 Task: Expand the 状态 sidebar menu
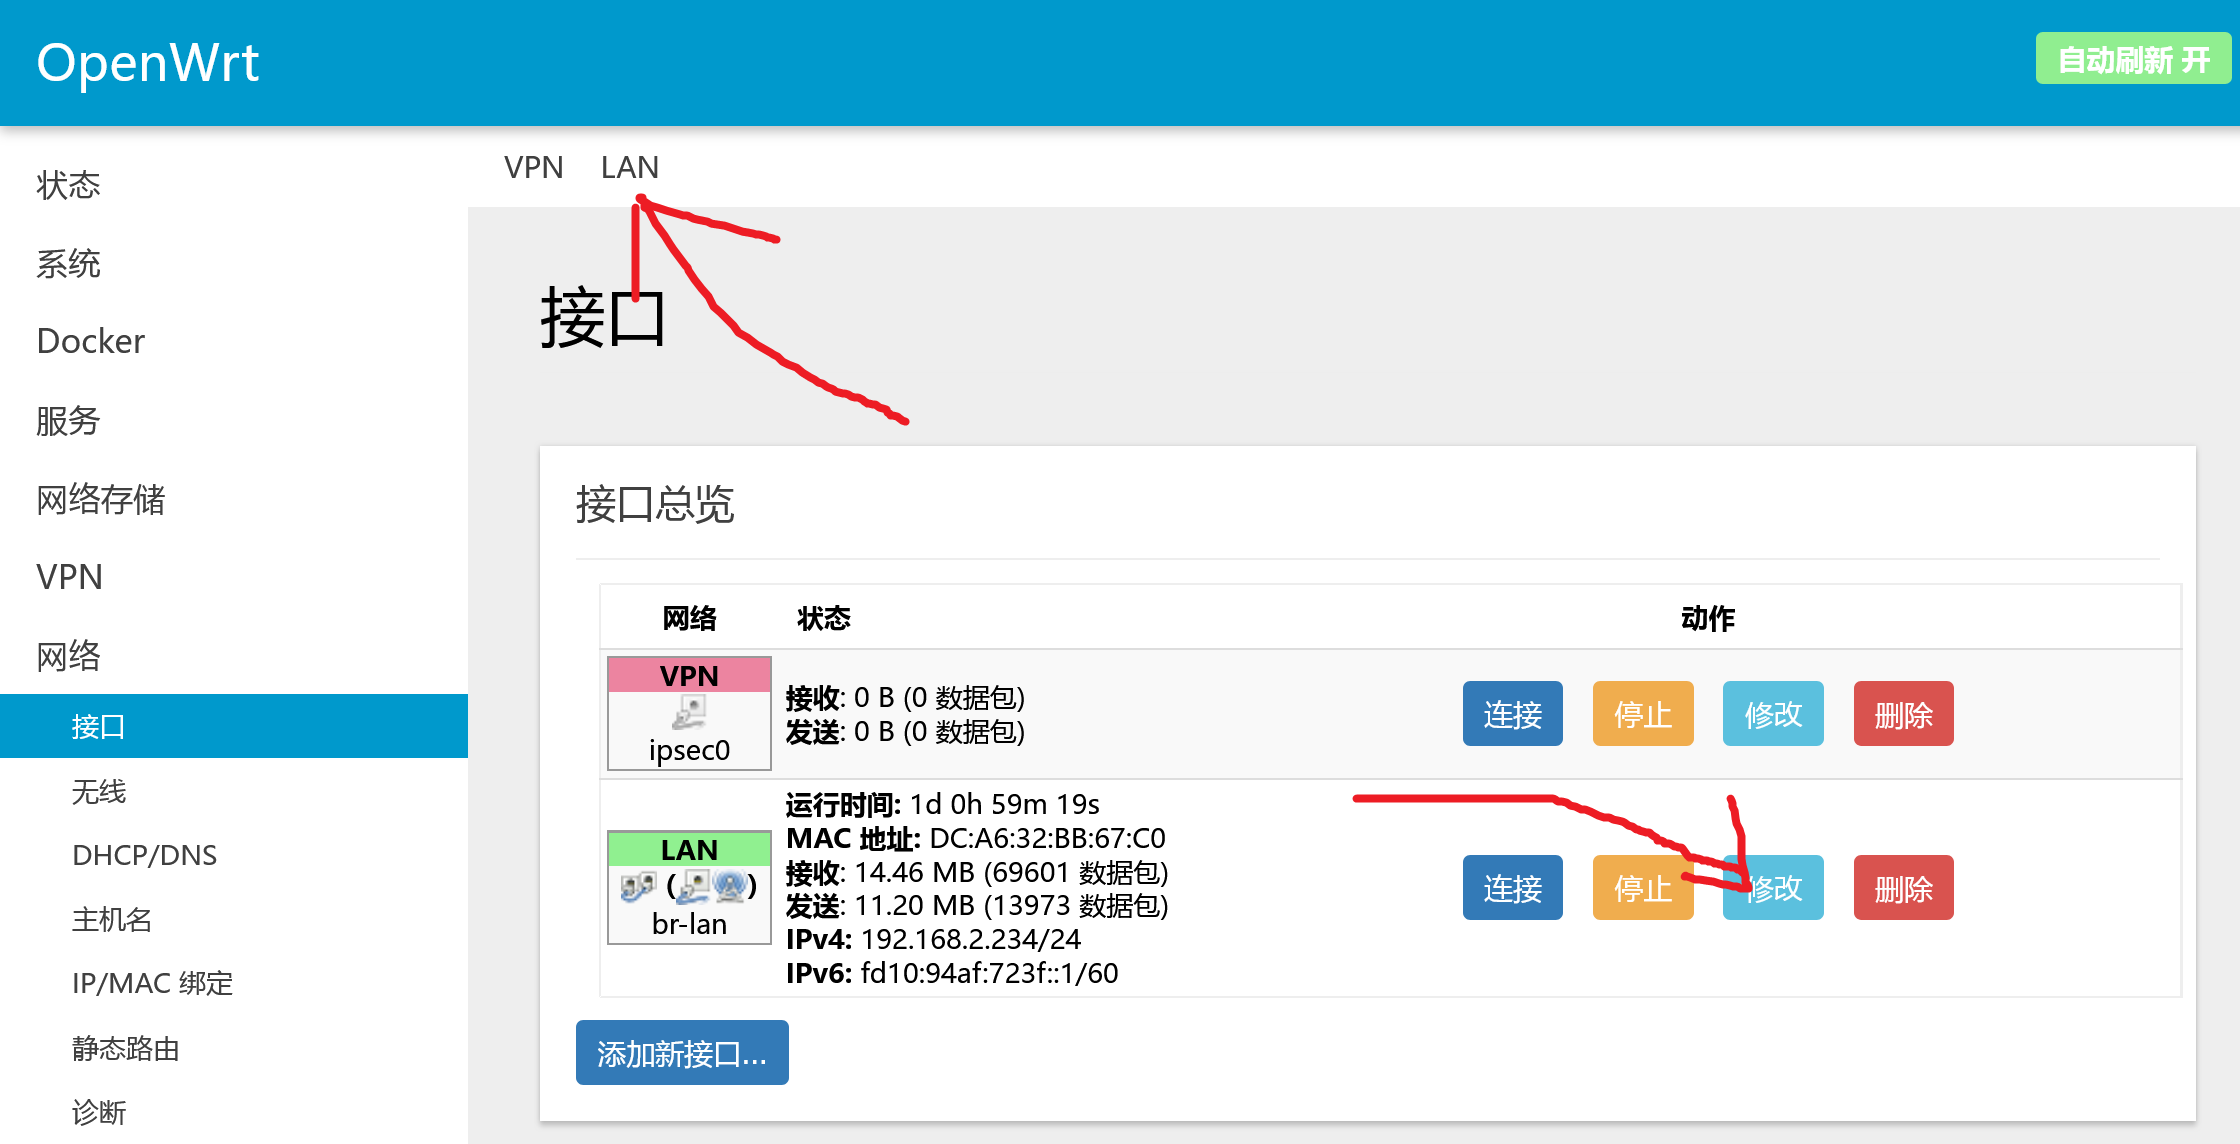click(x=68, y=185)
